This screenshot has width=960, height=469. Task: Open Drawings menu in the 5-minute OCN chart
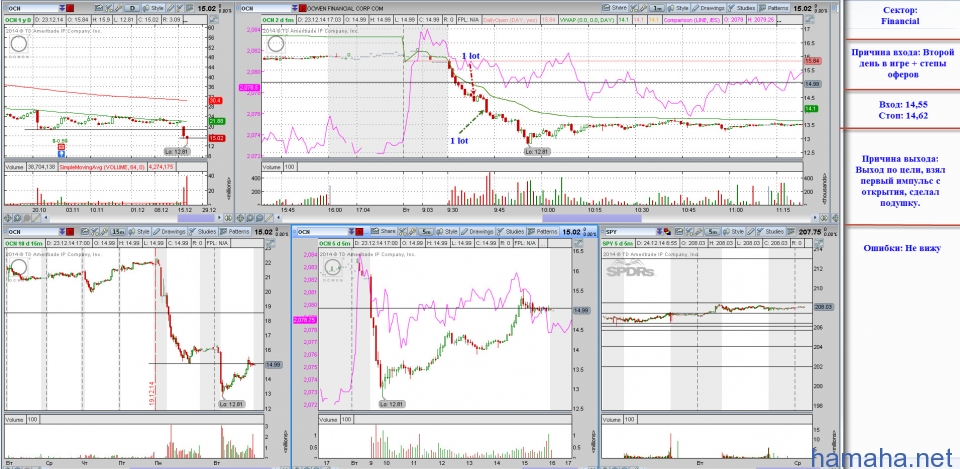[x=478, y=231]
